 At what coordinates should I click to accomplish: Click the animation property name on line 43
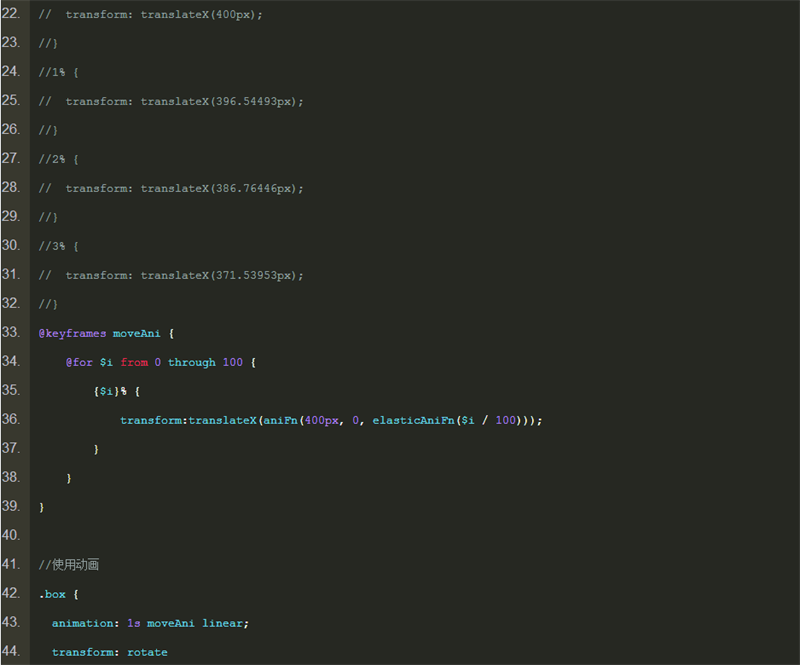point(83,623)
